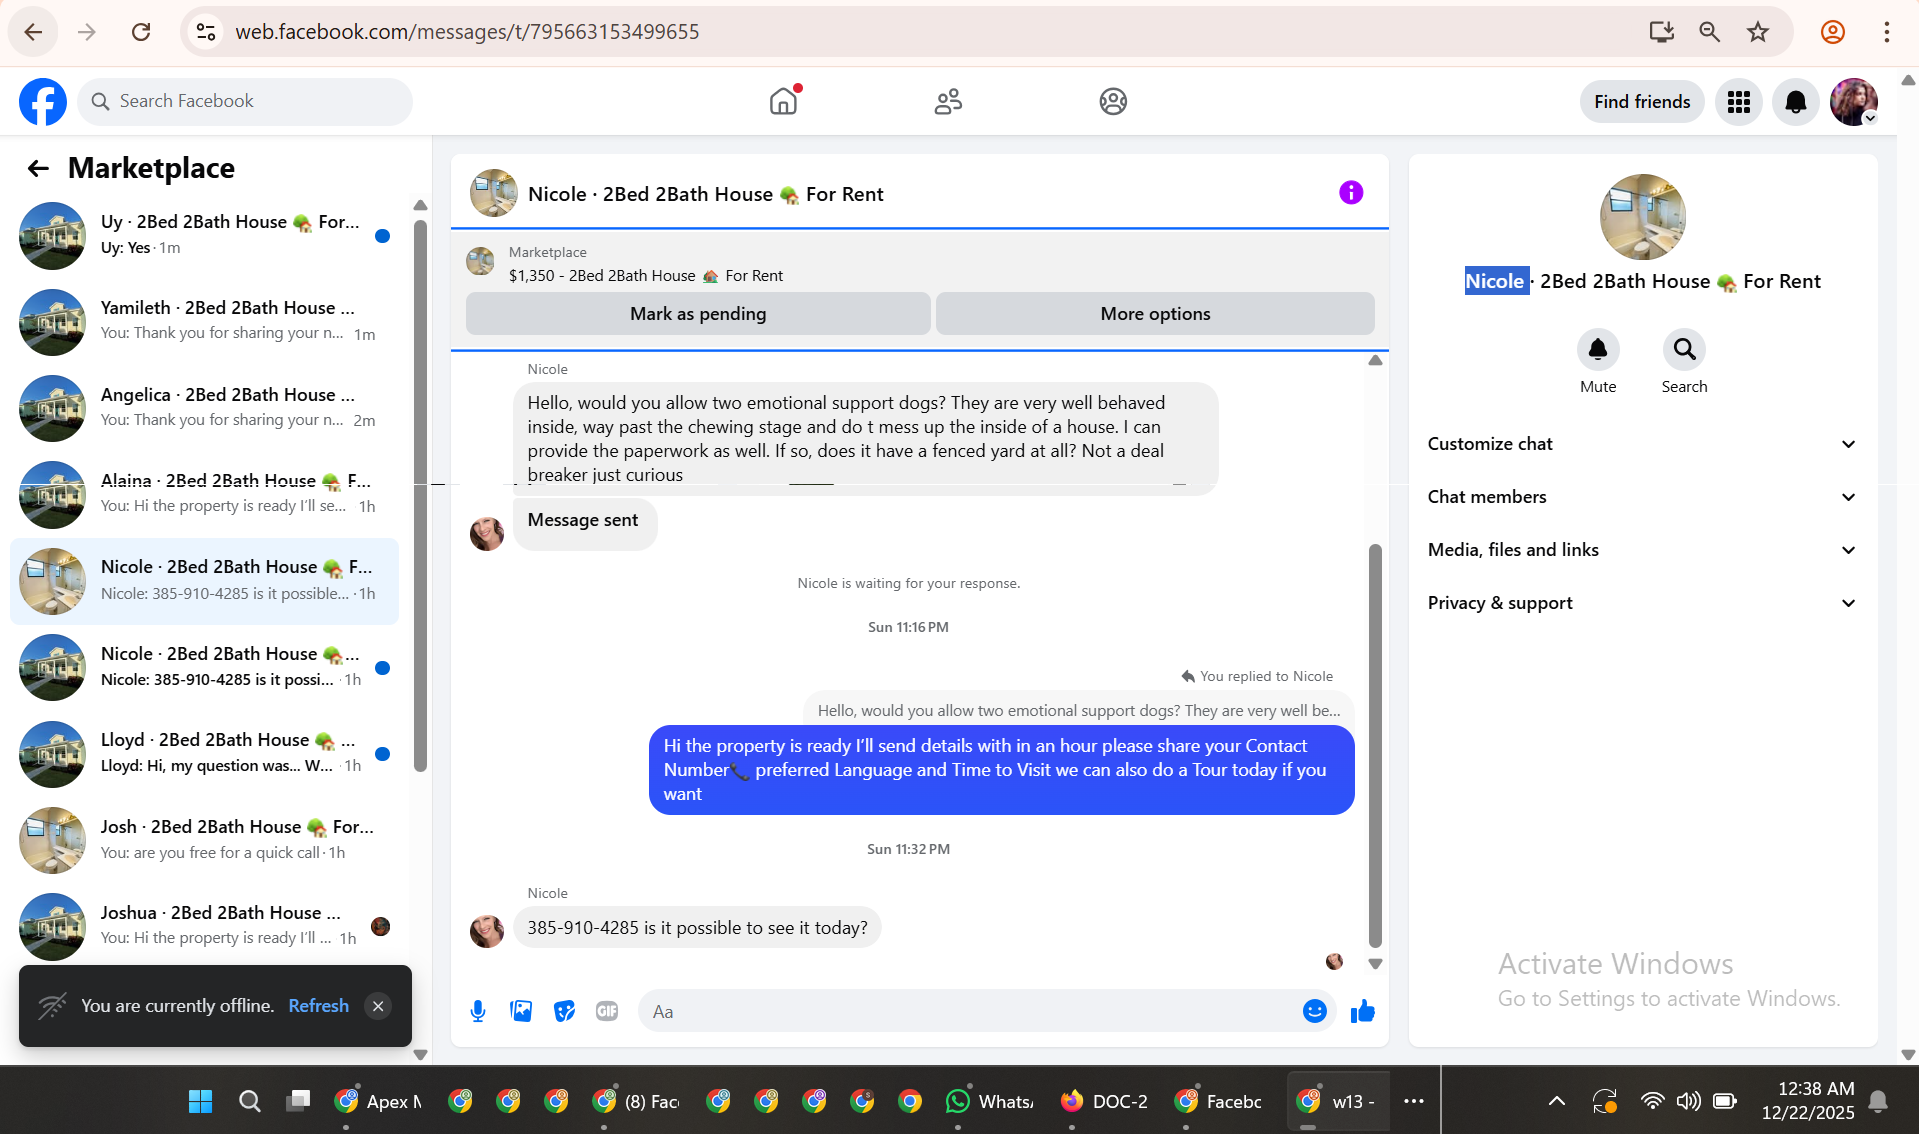Click the chat messages scrollbar
Screen dimensions: 1919x1134
tap(1375, 745)
